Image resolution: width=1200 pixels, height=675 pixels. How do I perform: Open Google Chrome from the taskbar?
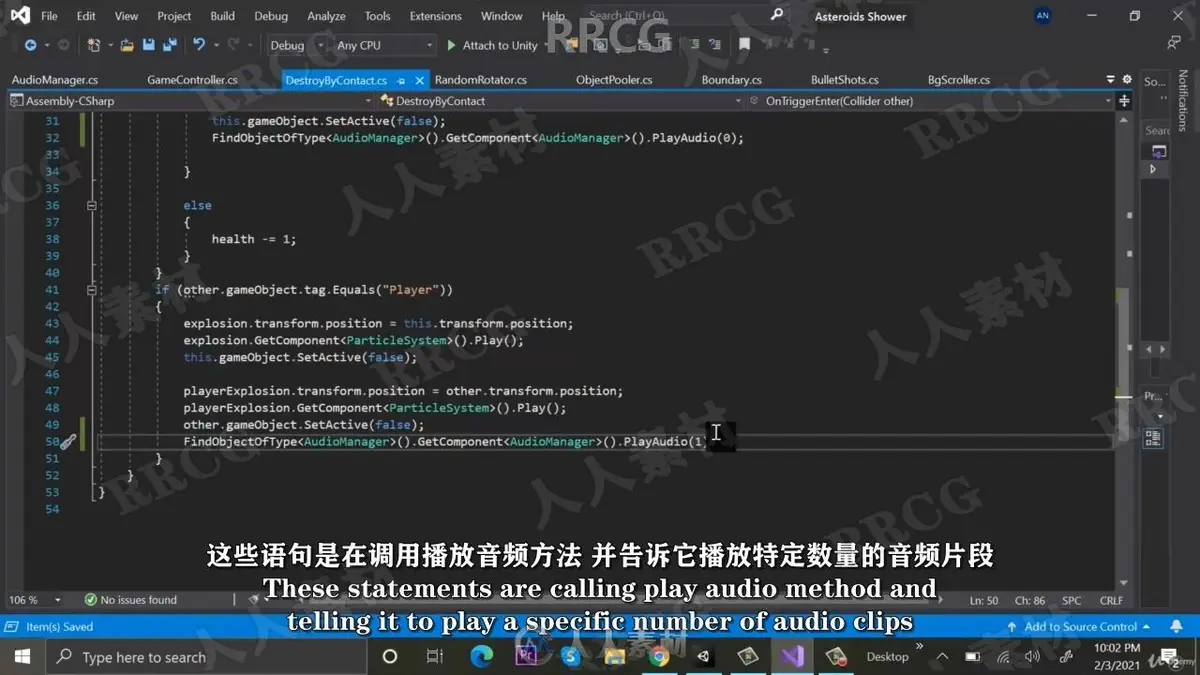(x=659, y=657)
